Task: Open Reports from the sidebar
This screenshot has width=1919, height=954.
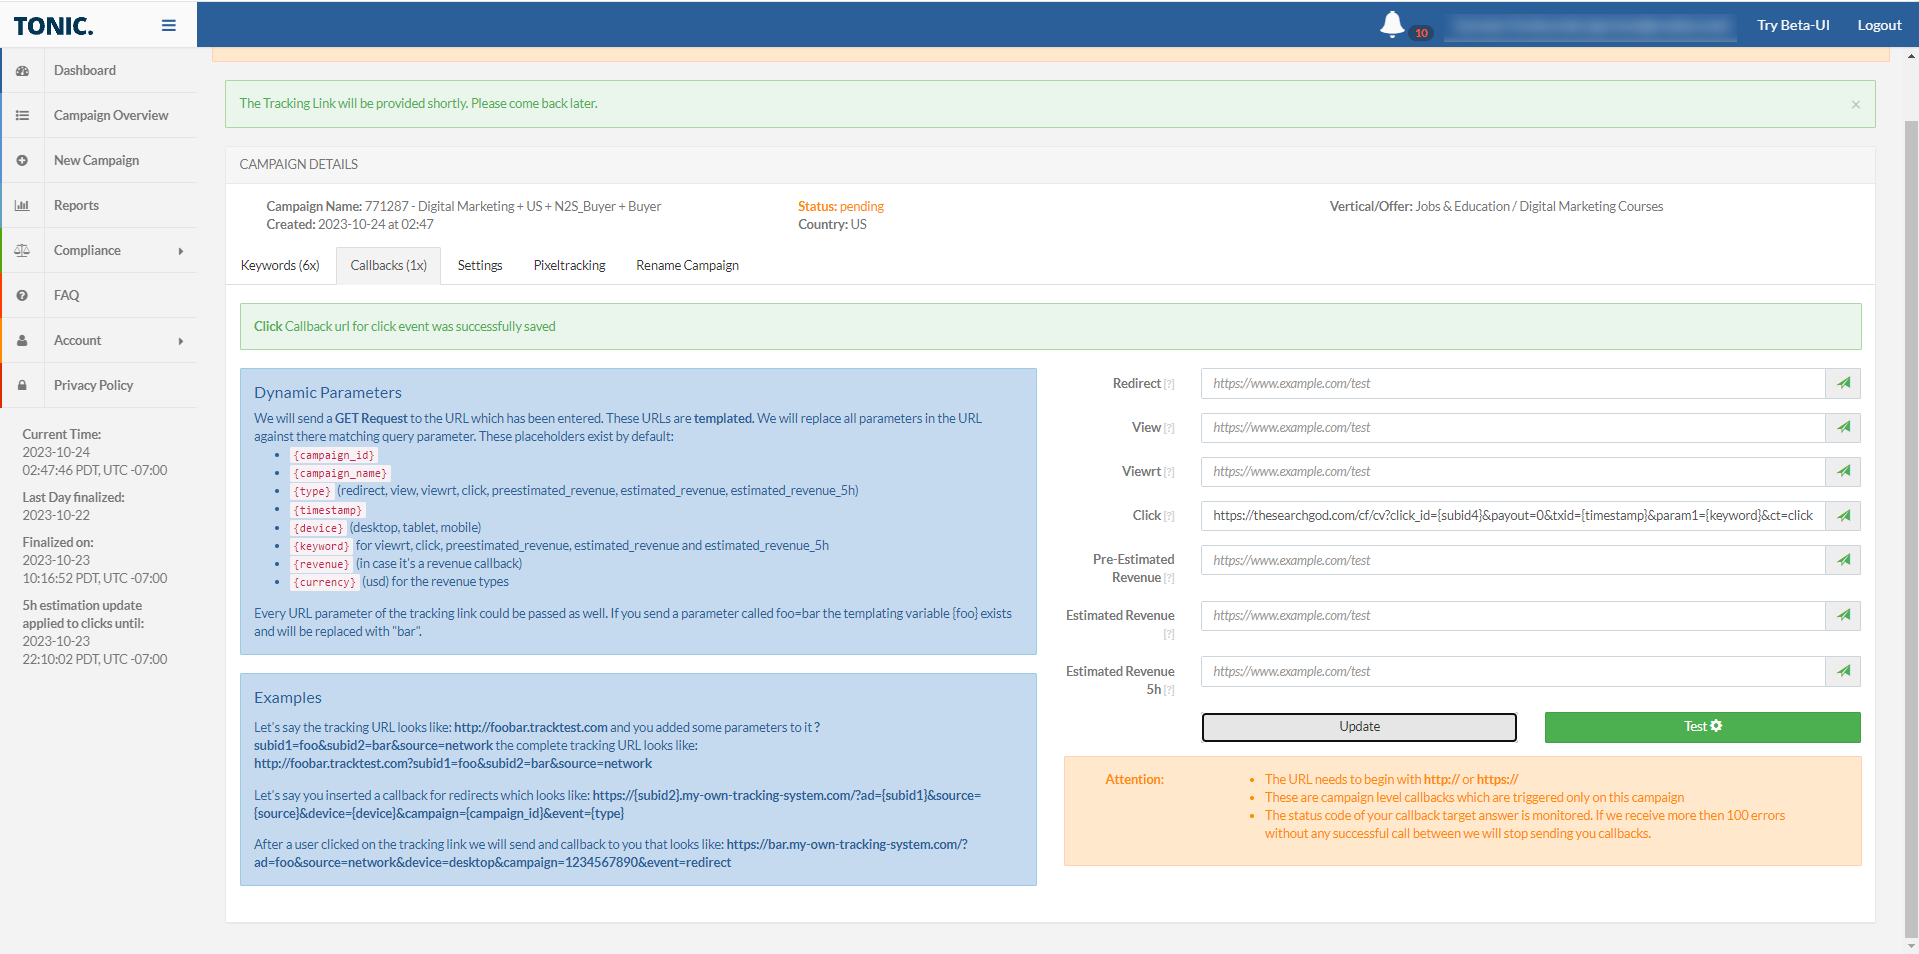Action: [76, 205]
